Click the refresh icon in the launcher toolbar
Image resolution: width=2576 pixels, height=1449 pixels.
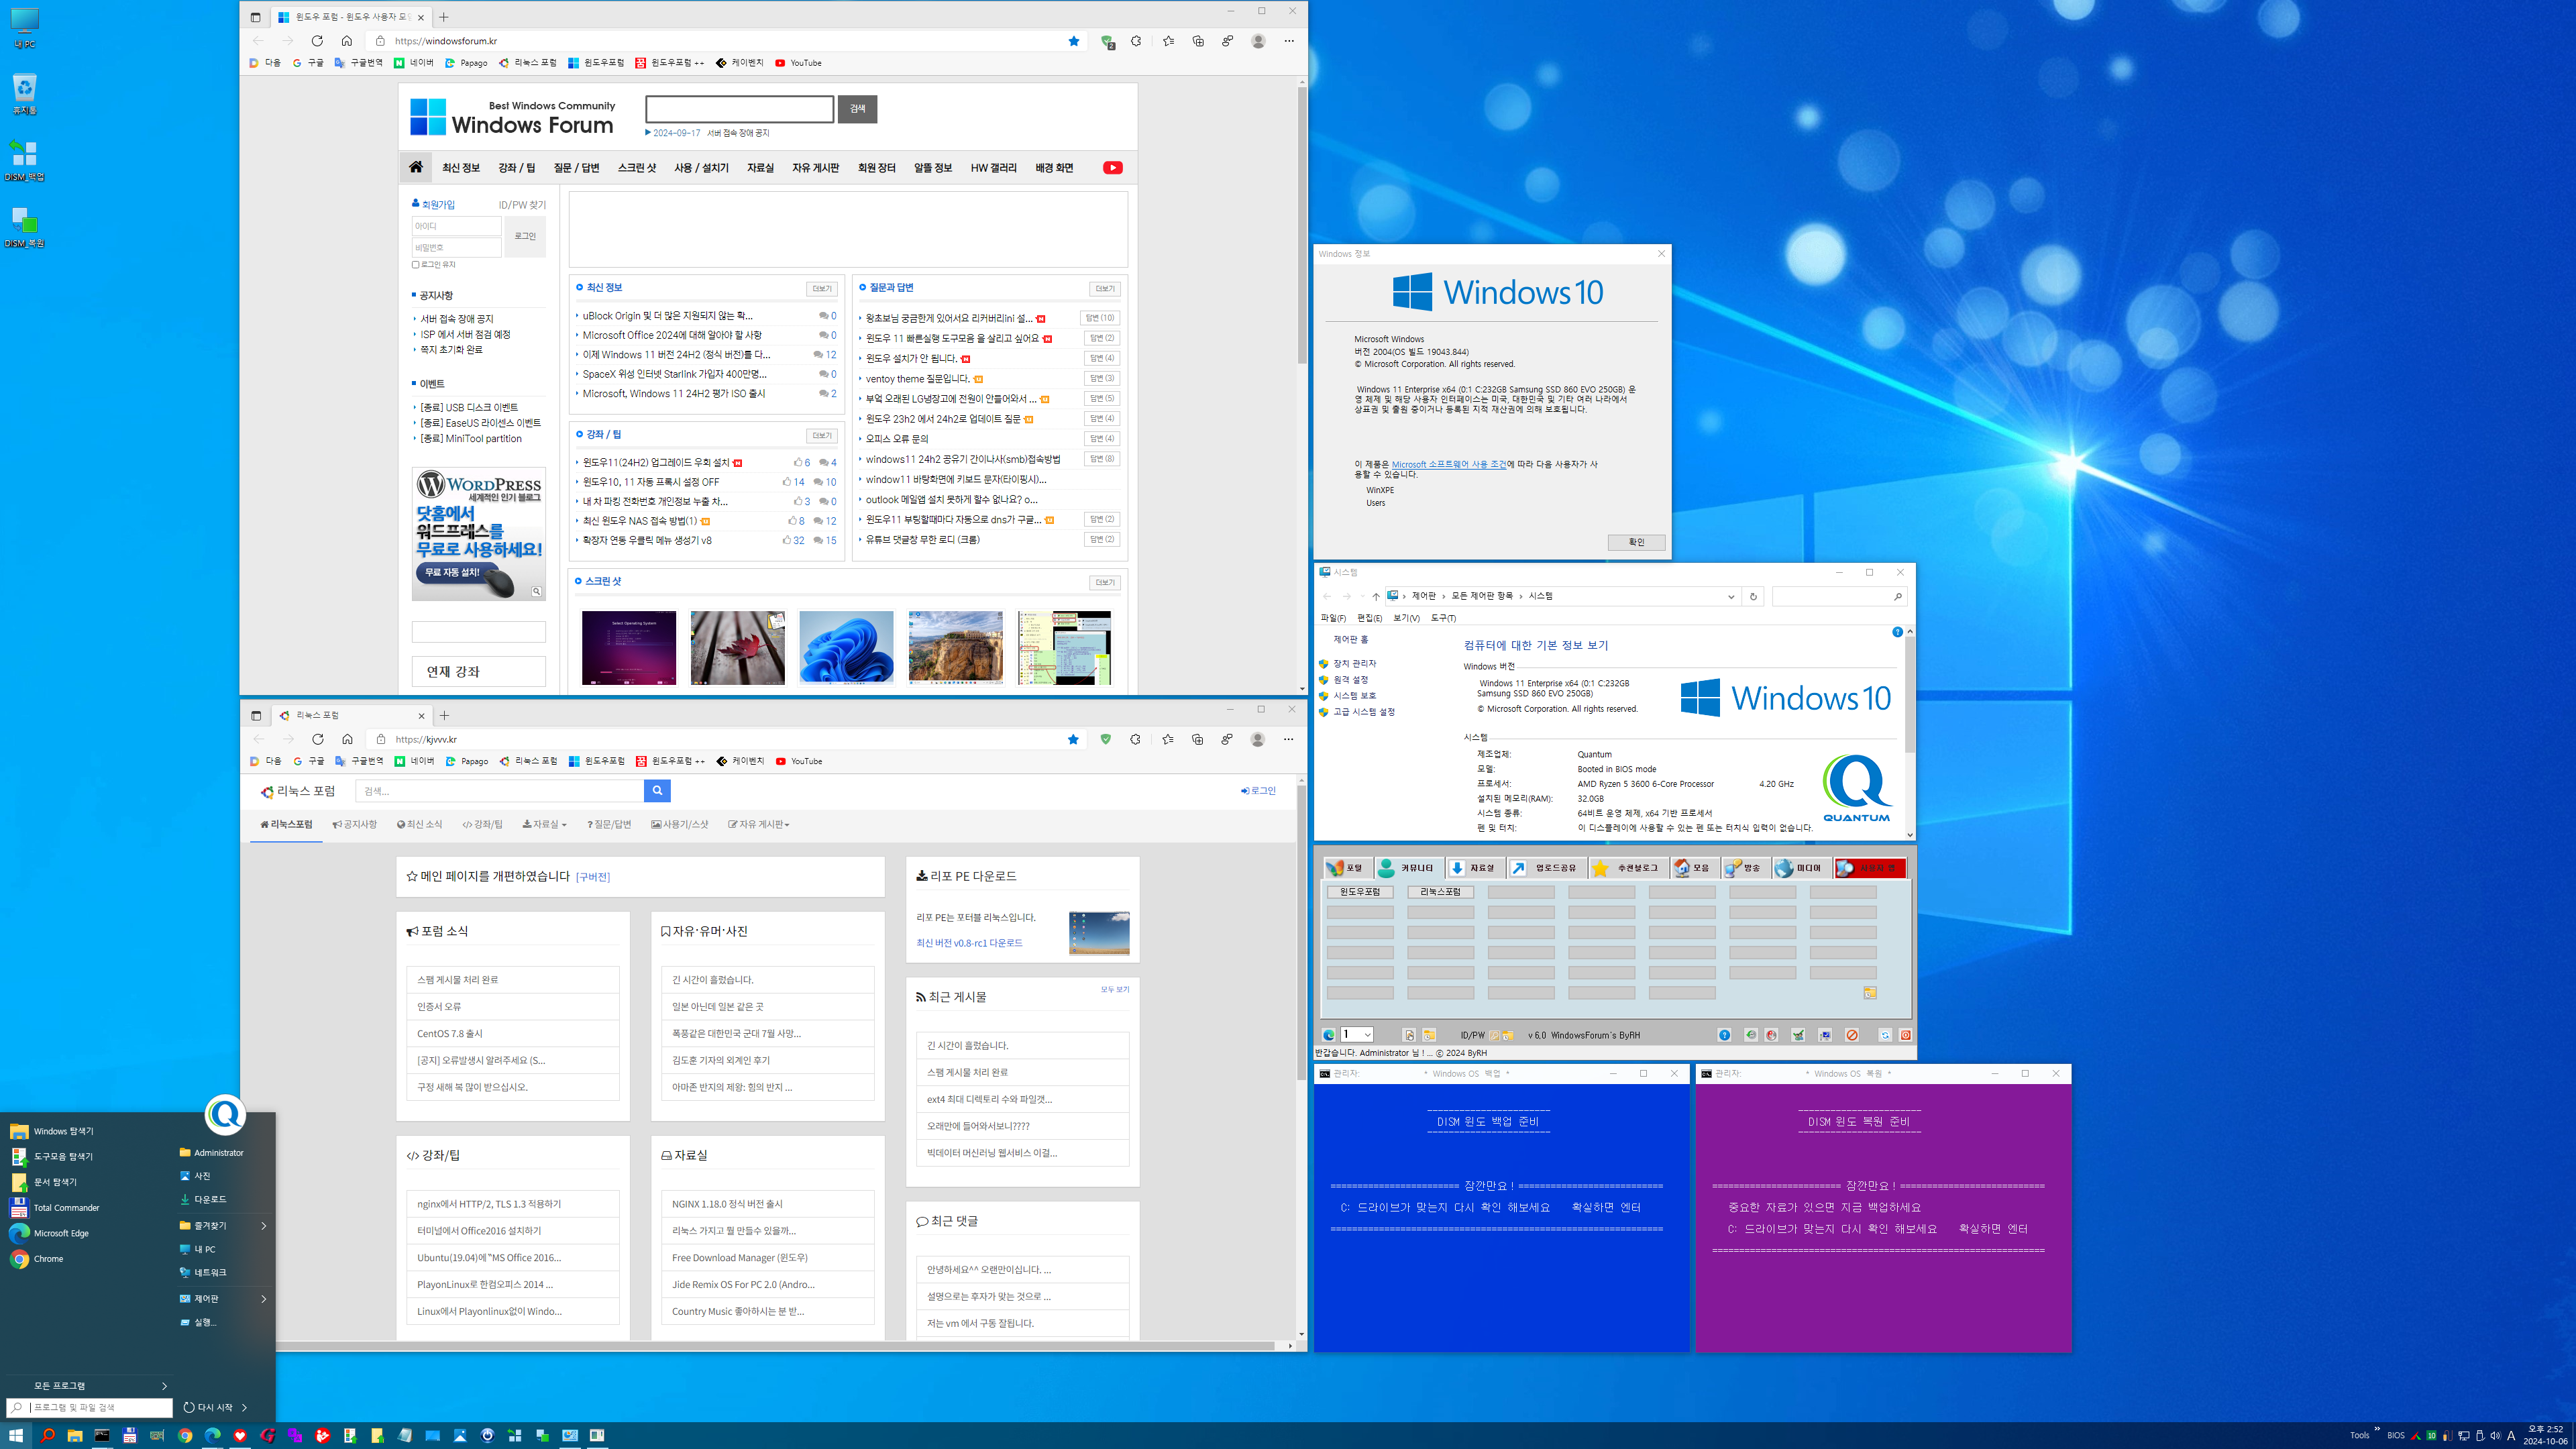1885,1035
